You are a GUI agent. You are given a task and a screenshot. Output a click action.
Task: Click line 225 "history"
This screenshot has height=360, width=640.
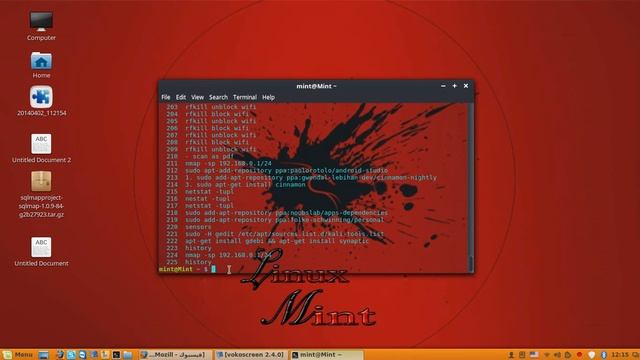(189, 262)
